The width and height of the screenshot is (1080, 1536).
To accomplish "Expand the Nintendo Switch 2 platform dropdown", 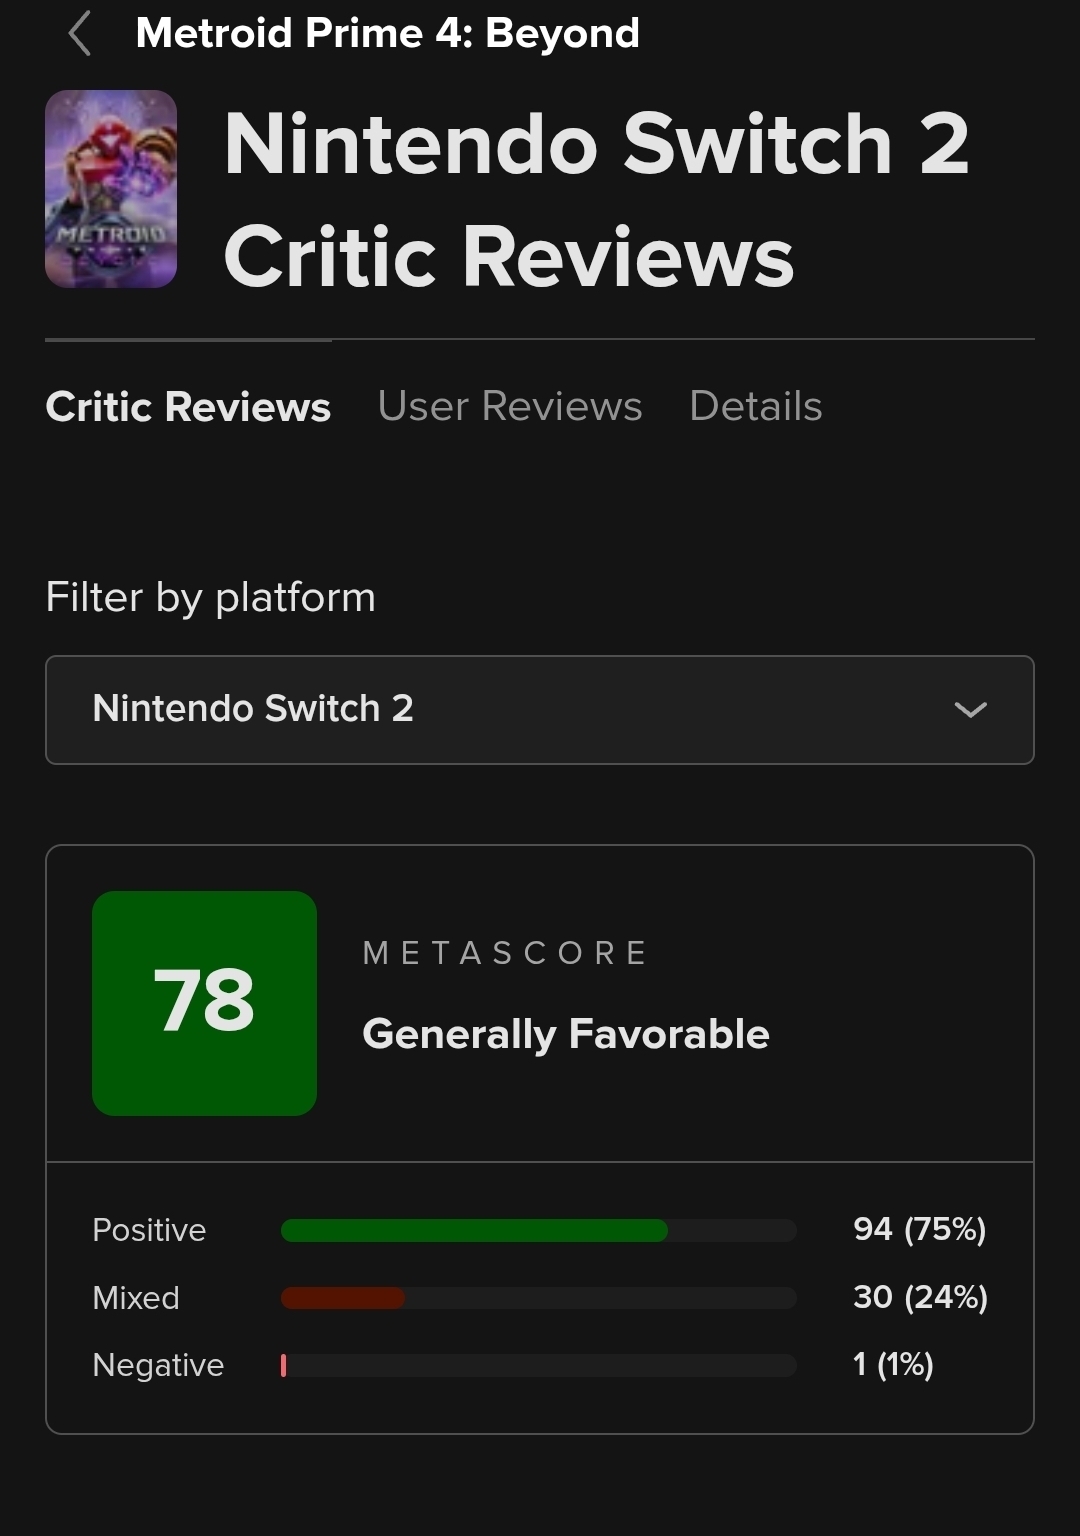I will tap(540, 710).
